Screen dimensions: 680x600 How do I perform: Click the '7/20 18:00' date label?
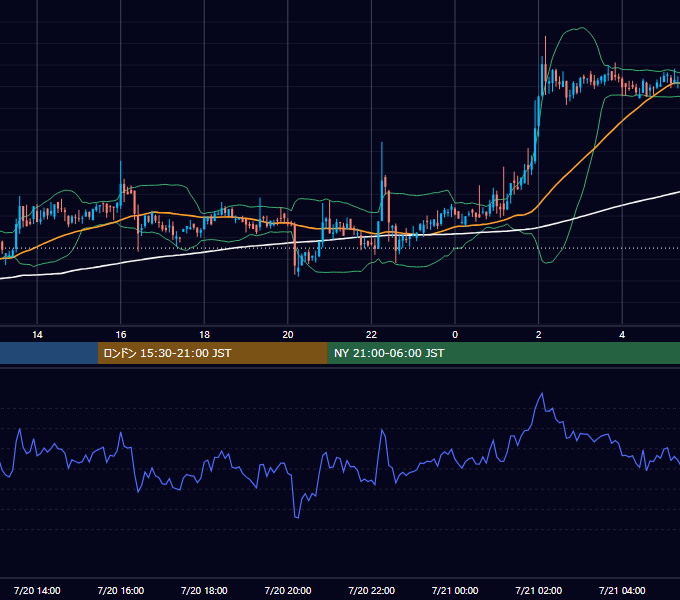point(204,590)
